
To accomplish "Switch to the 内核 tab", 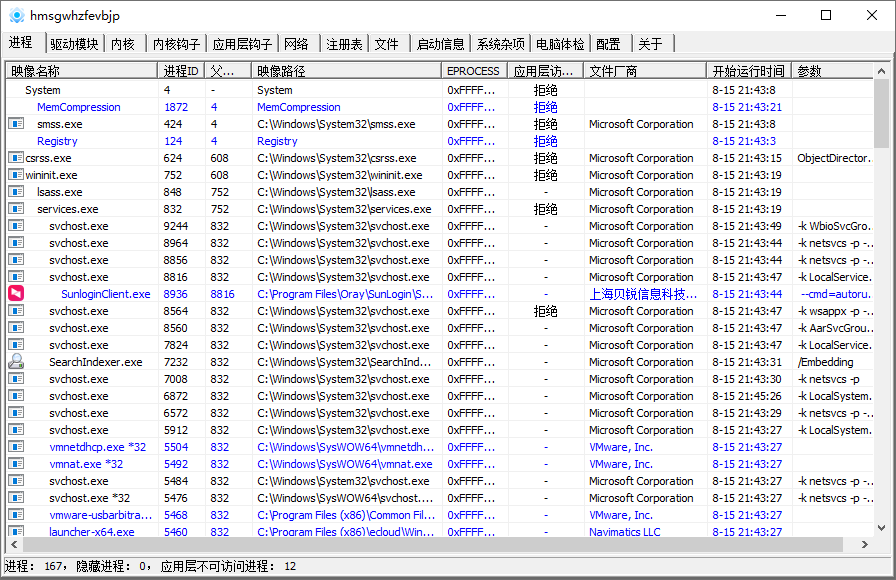I will click(123, 44).
